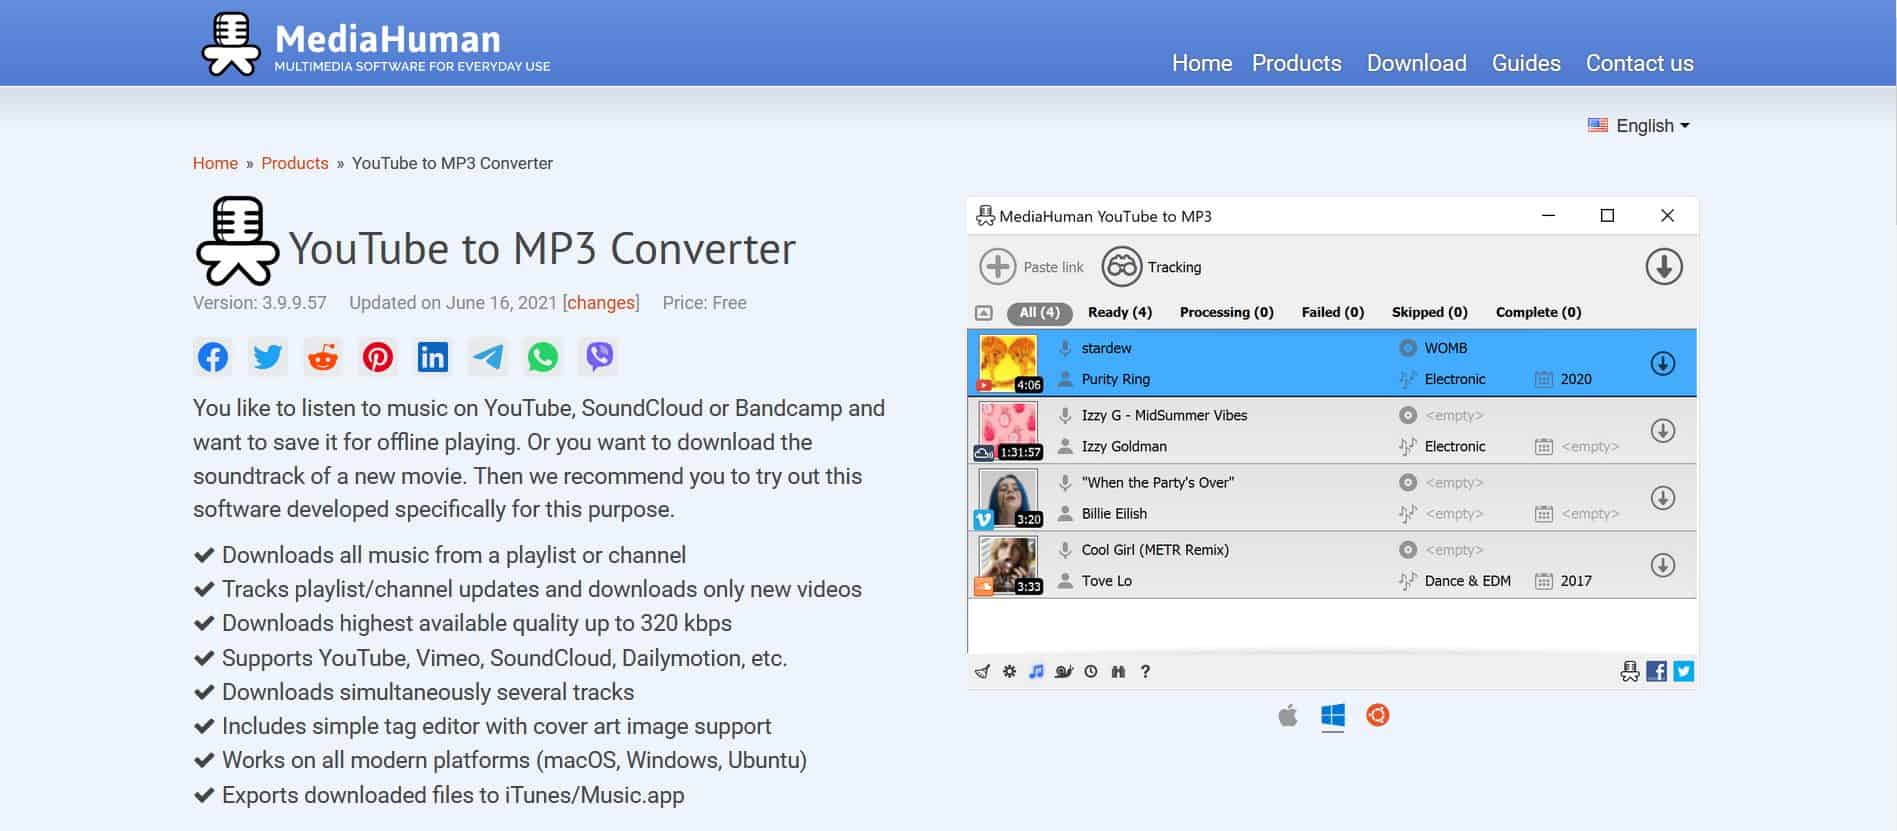Download the stardew track
1897x831 pixels.
click(1663, 363)
